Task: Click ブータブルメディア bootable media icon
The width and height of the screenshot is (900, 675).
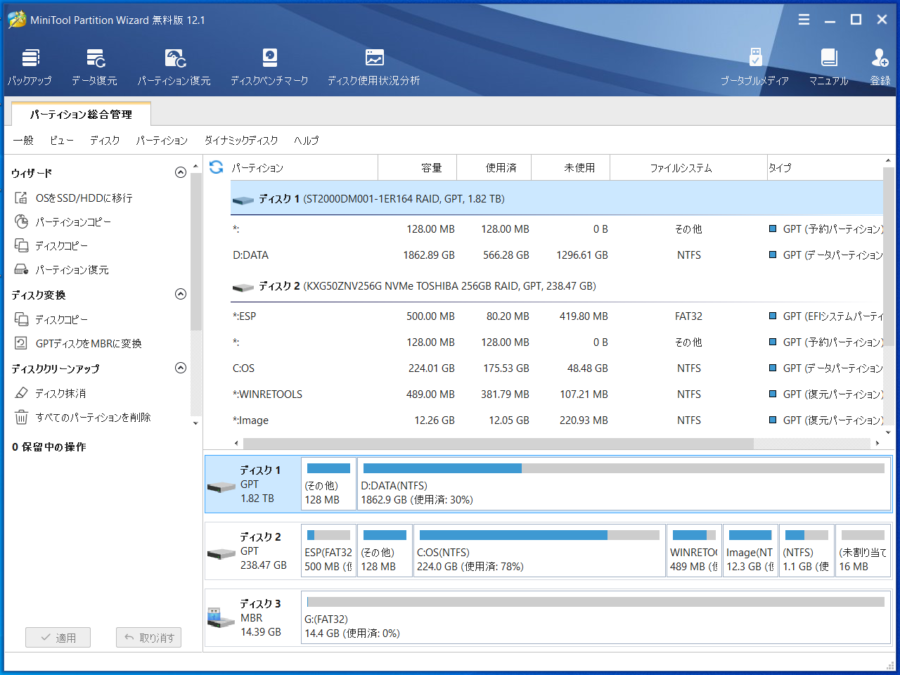Action: 755,66
